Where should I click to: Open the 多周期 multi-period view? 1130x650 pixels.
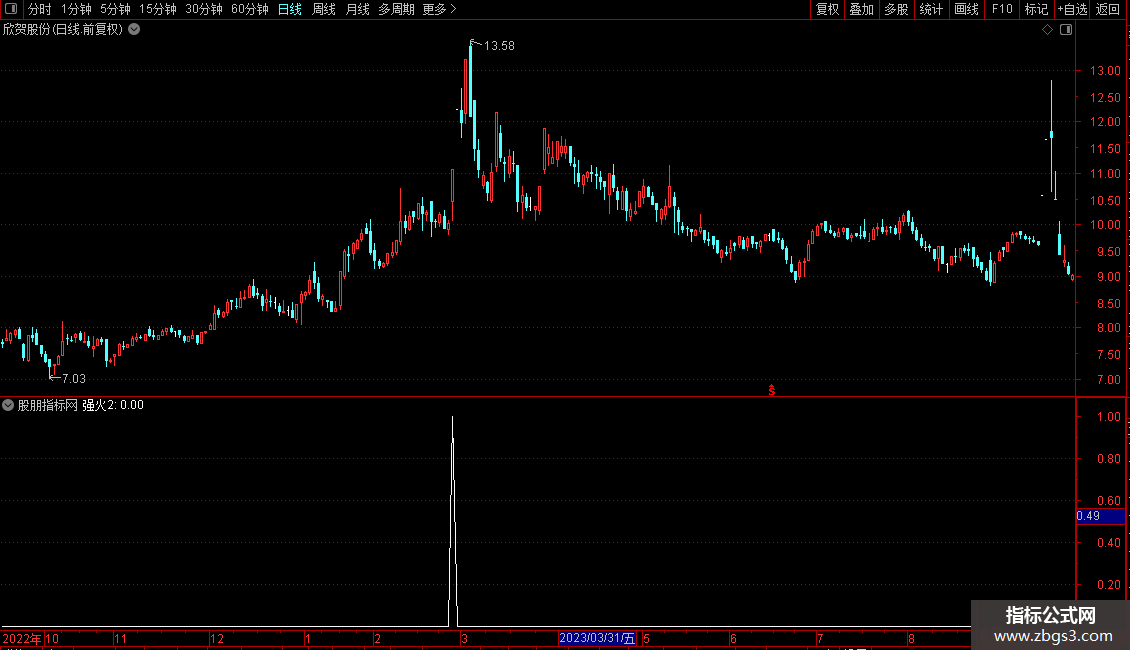(396, 9)
